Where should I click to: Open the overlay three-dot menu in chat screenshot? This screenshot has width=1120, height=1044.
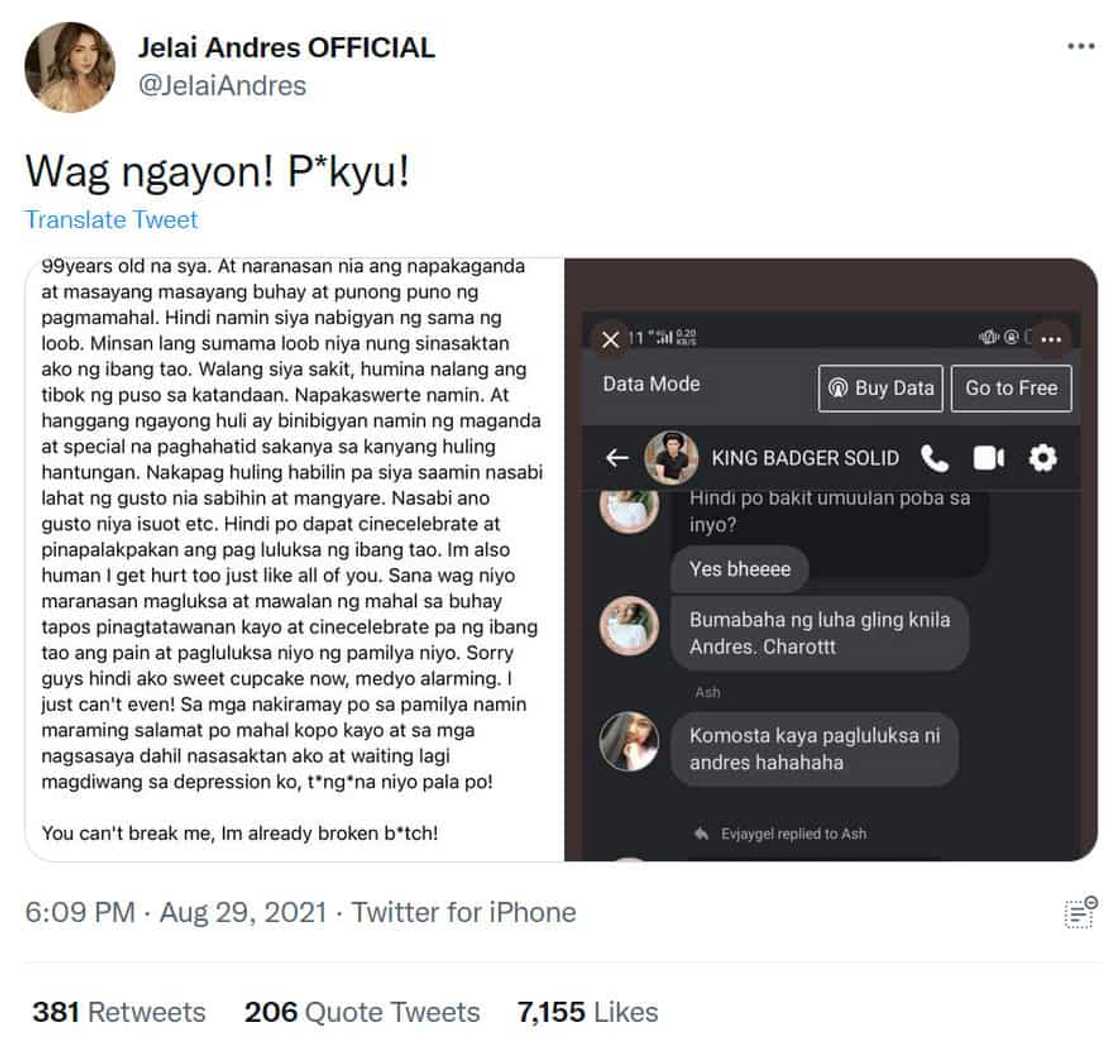[x=1051, y=339]
